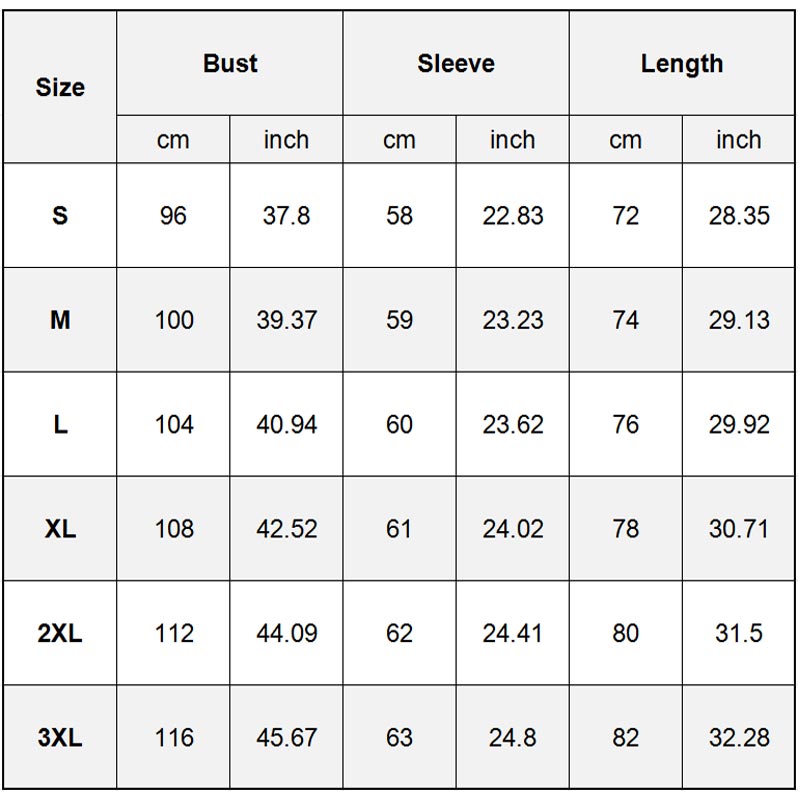Screen dimensions: 800x800
Task: Choose the XL size row label
Action: click(x=60, y=529)
